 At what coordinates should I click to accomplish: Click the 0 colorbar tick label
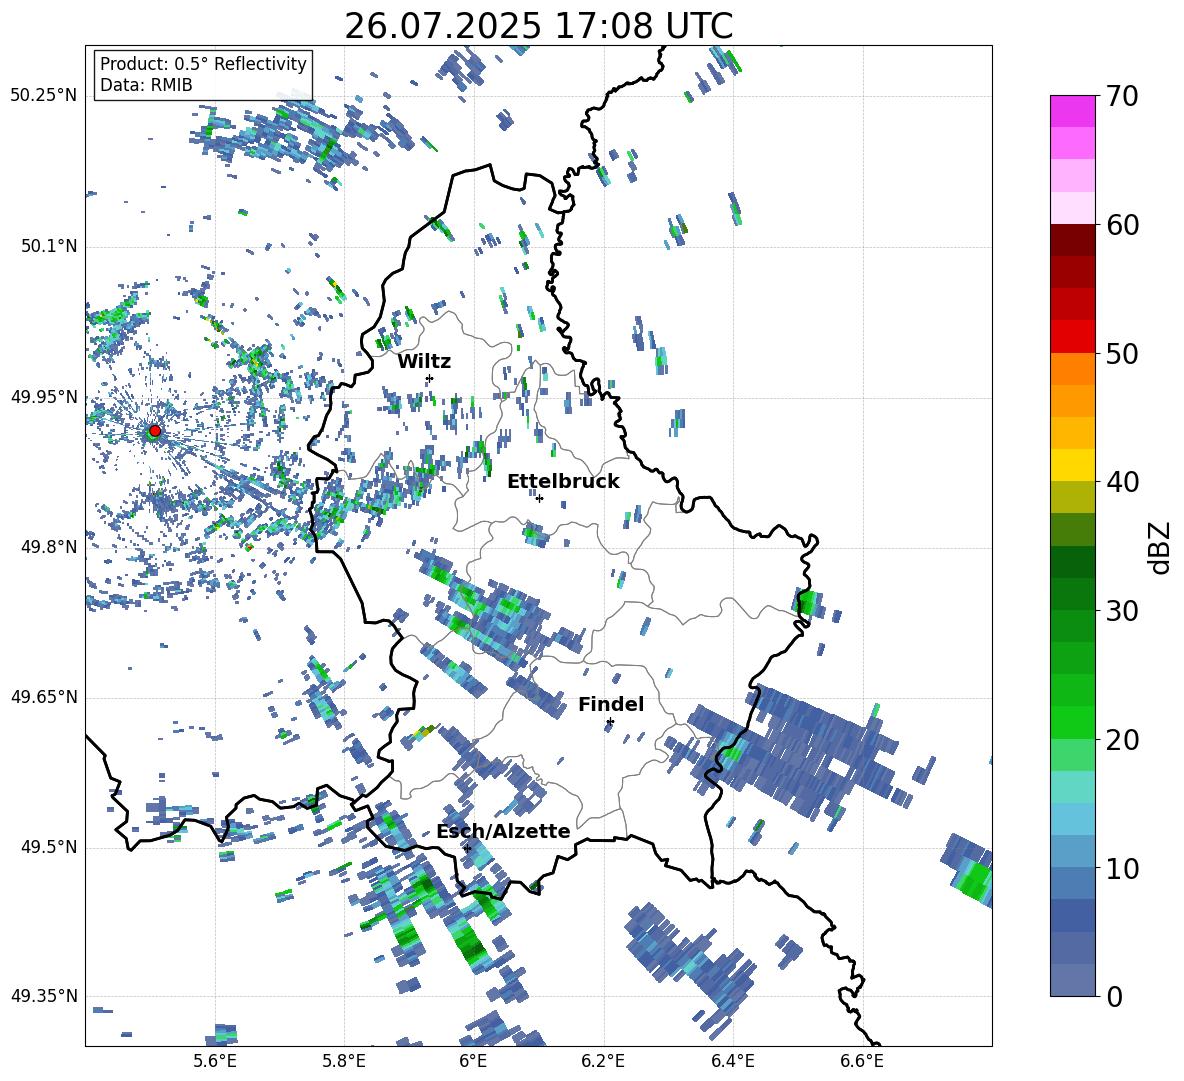(1115, 997)
